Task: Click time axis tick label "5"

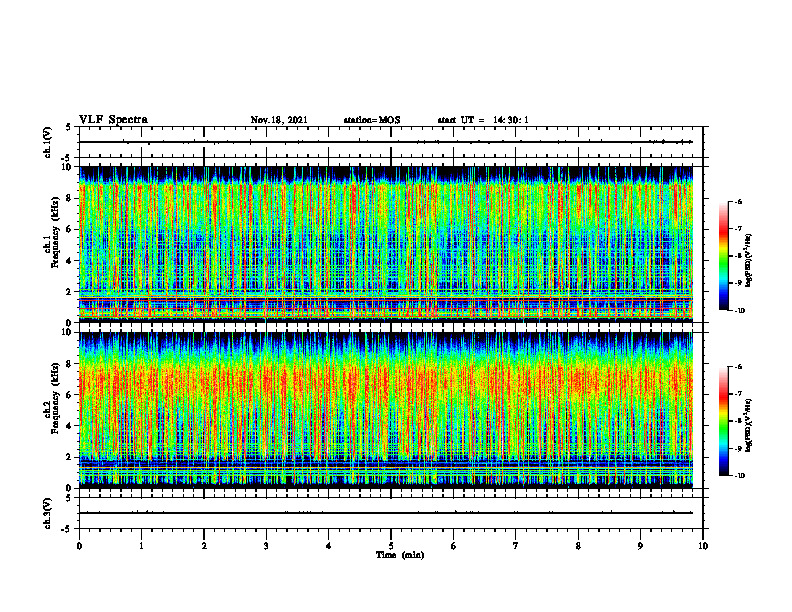Action: tap(391, 546)
